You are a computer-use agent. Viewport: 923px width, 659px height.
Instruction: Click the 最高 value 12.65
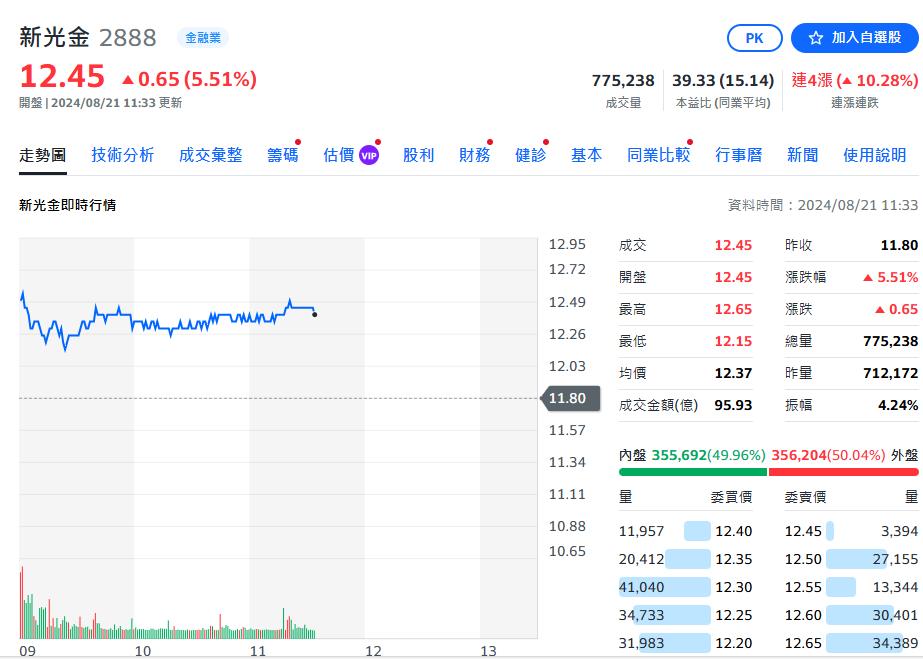(x=733, y=309)
